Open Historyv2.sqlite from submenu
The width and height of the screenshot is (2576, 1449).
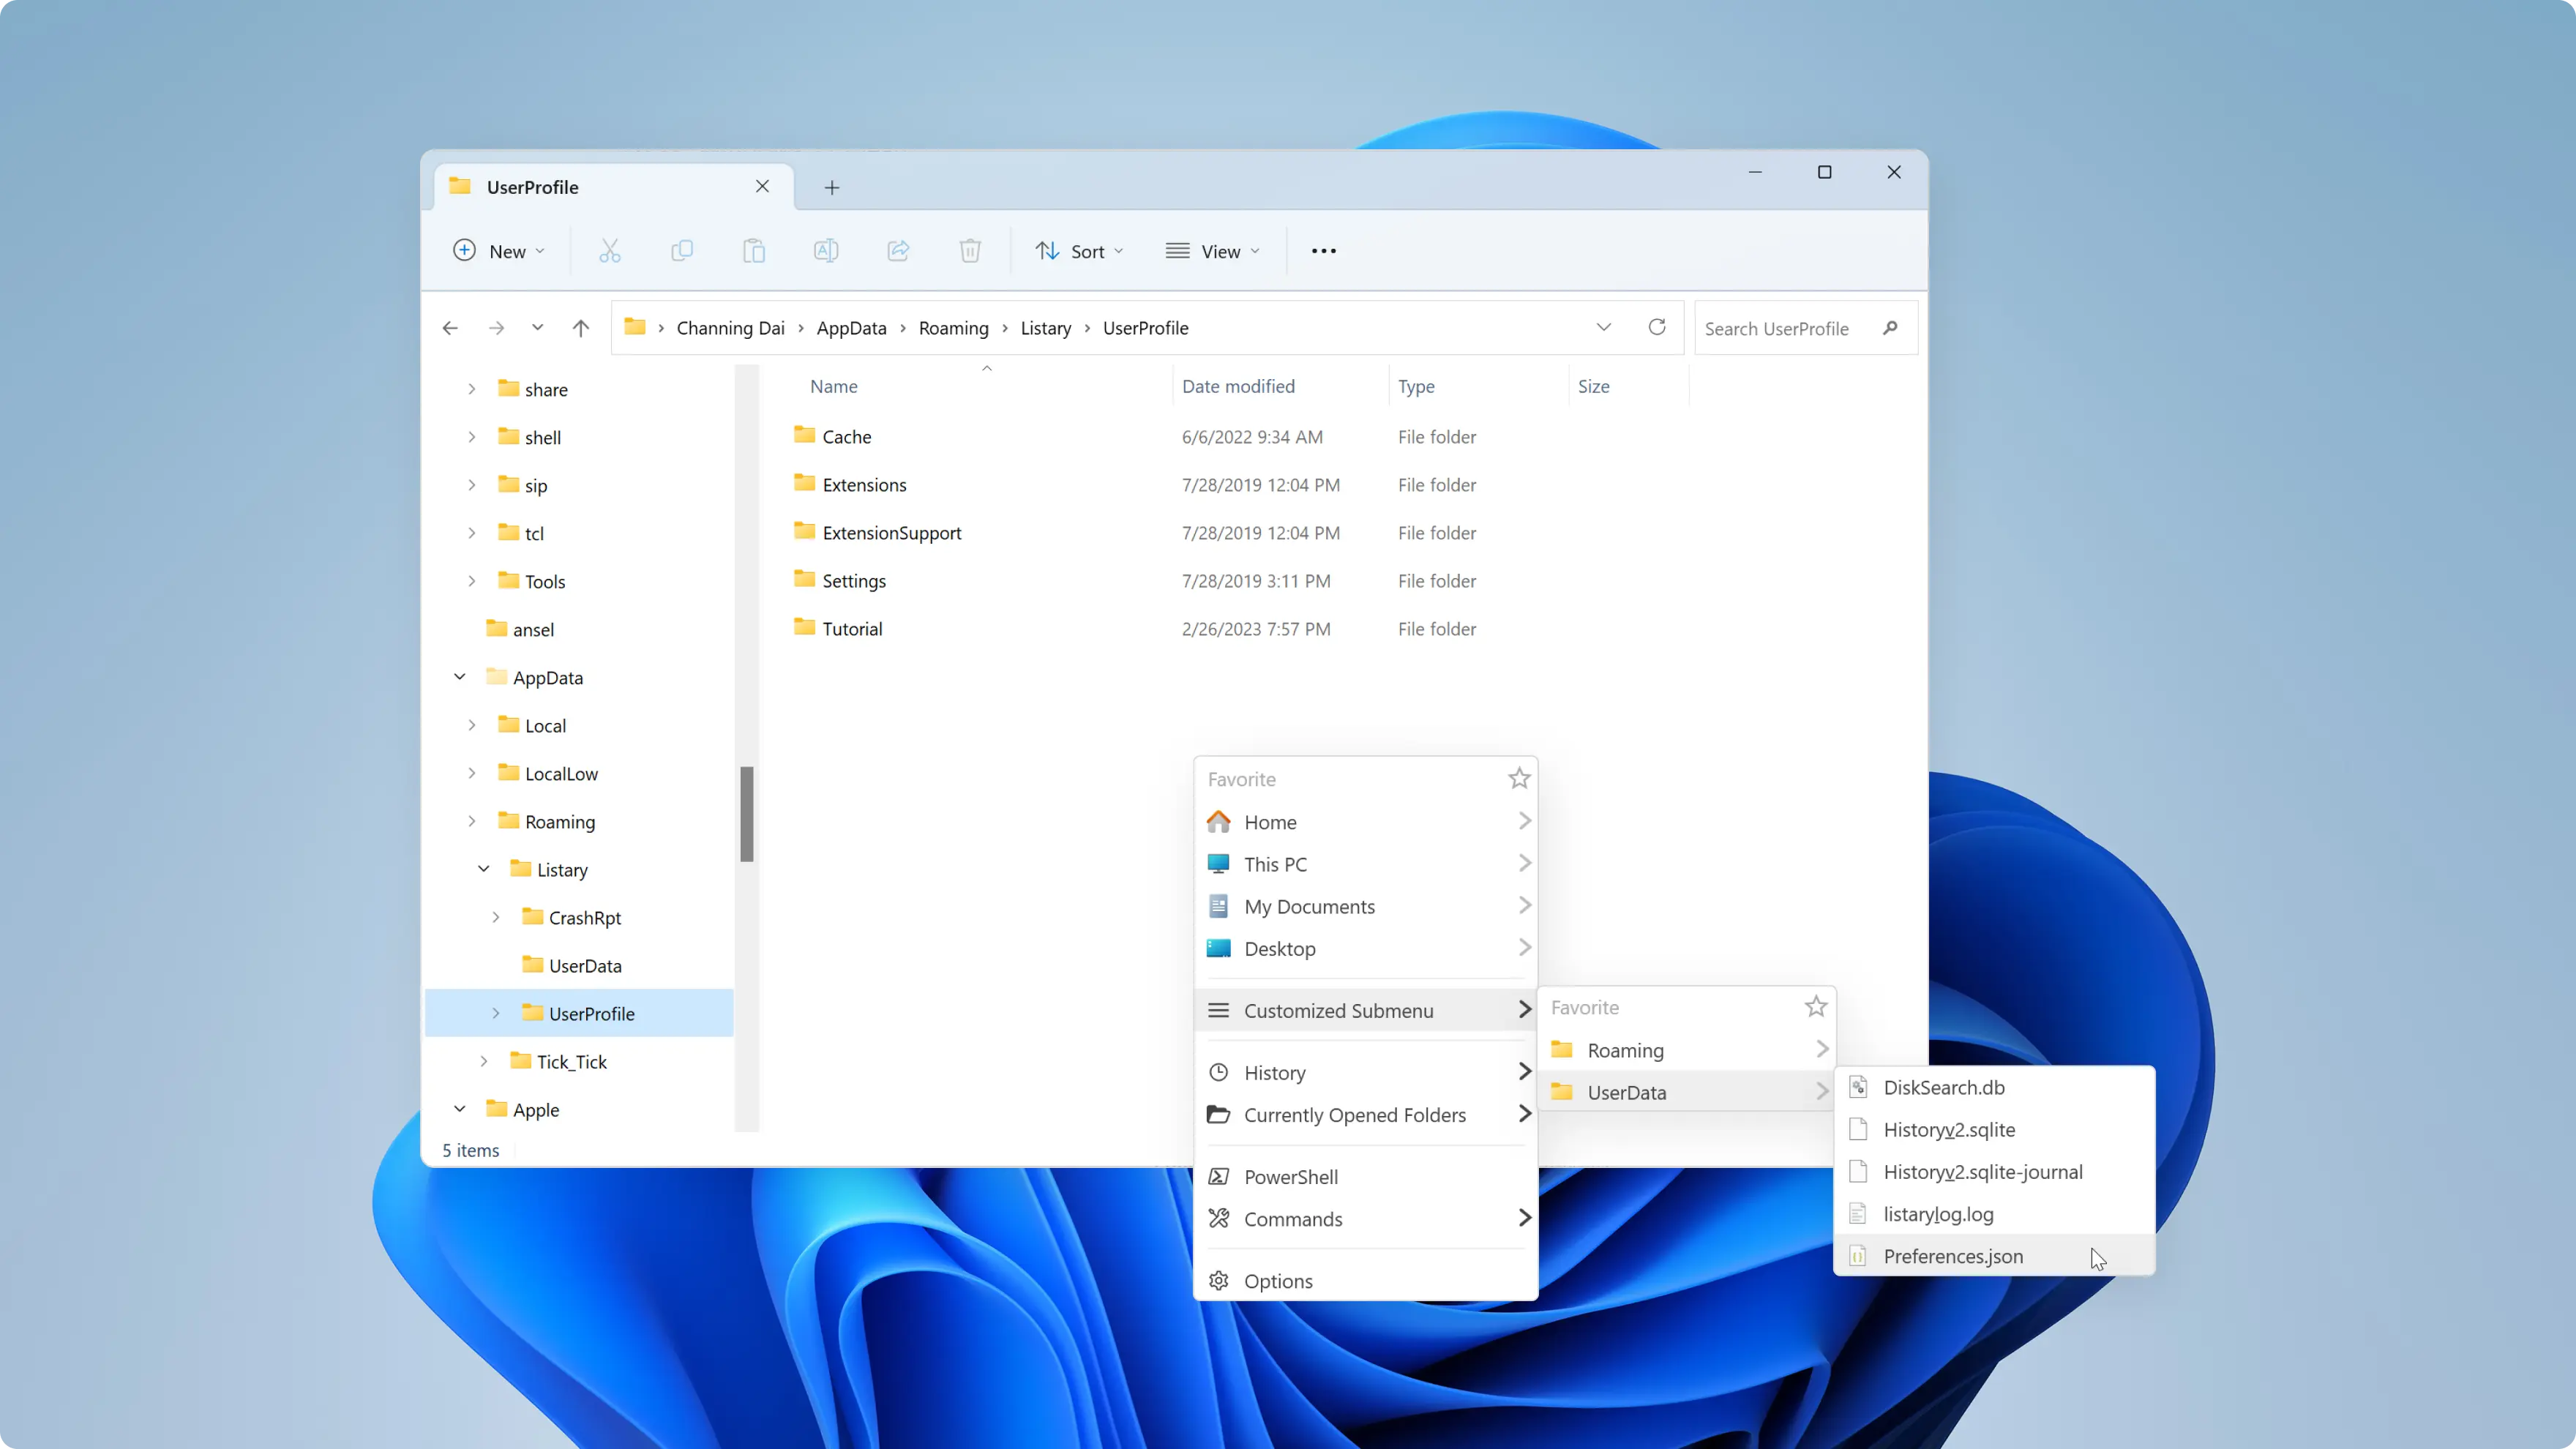[1995, 1130]
